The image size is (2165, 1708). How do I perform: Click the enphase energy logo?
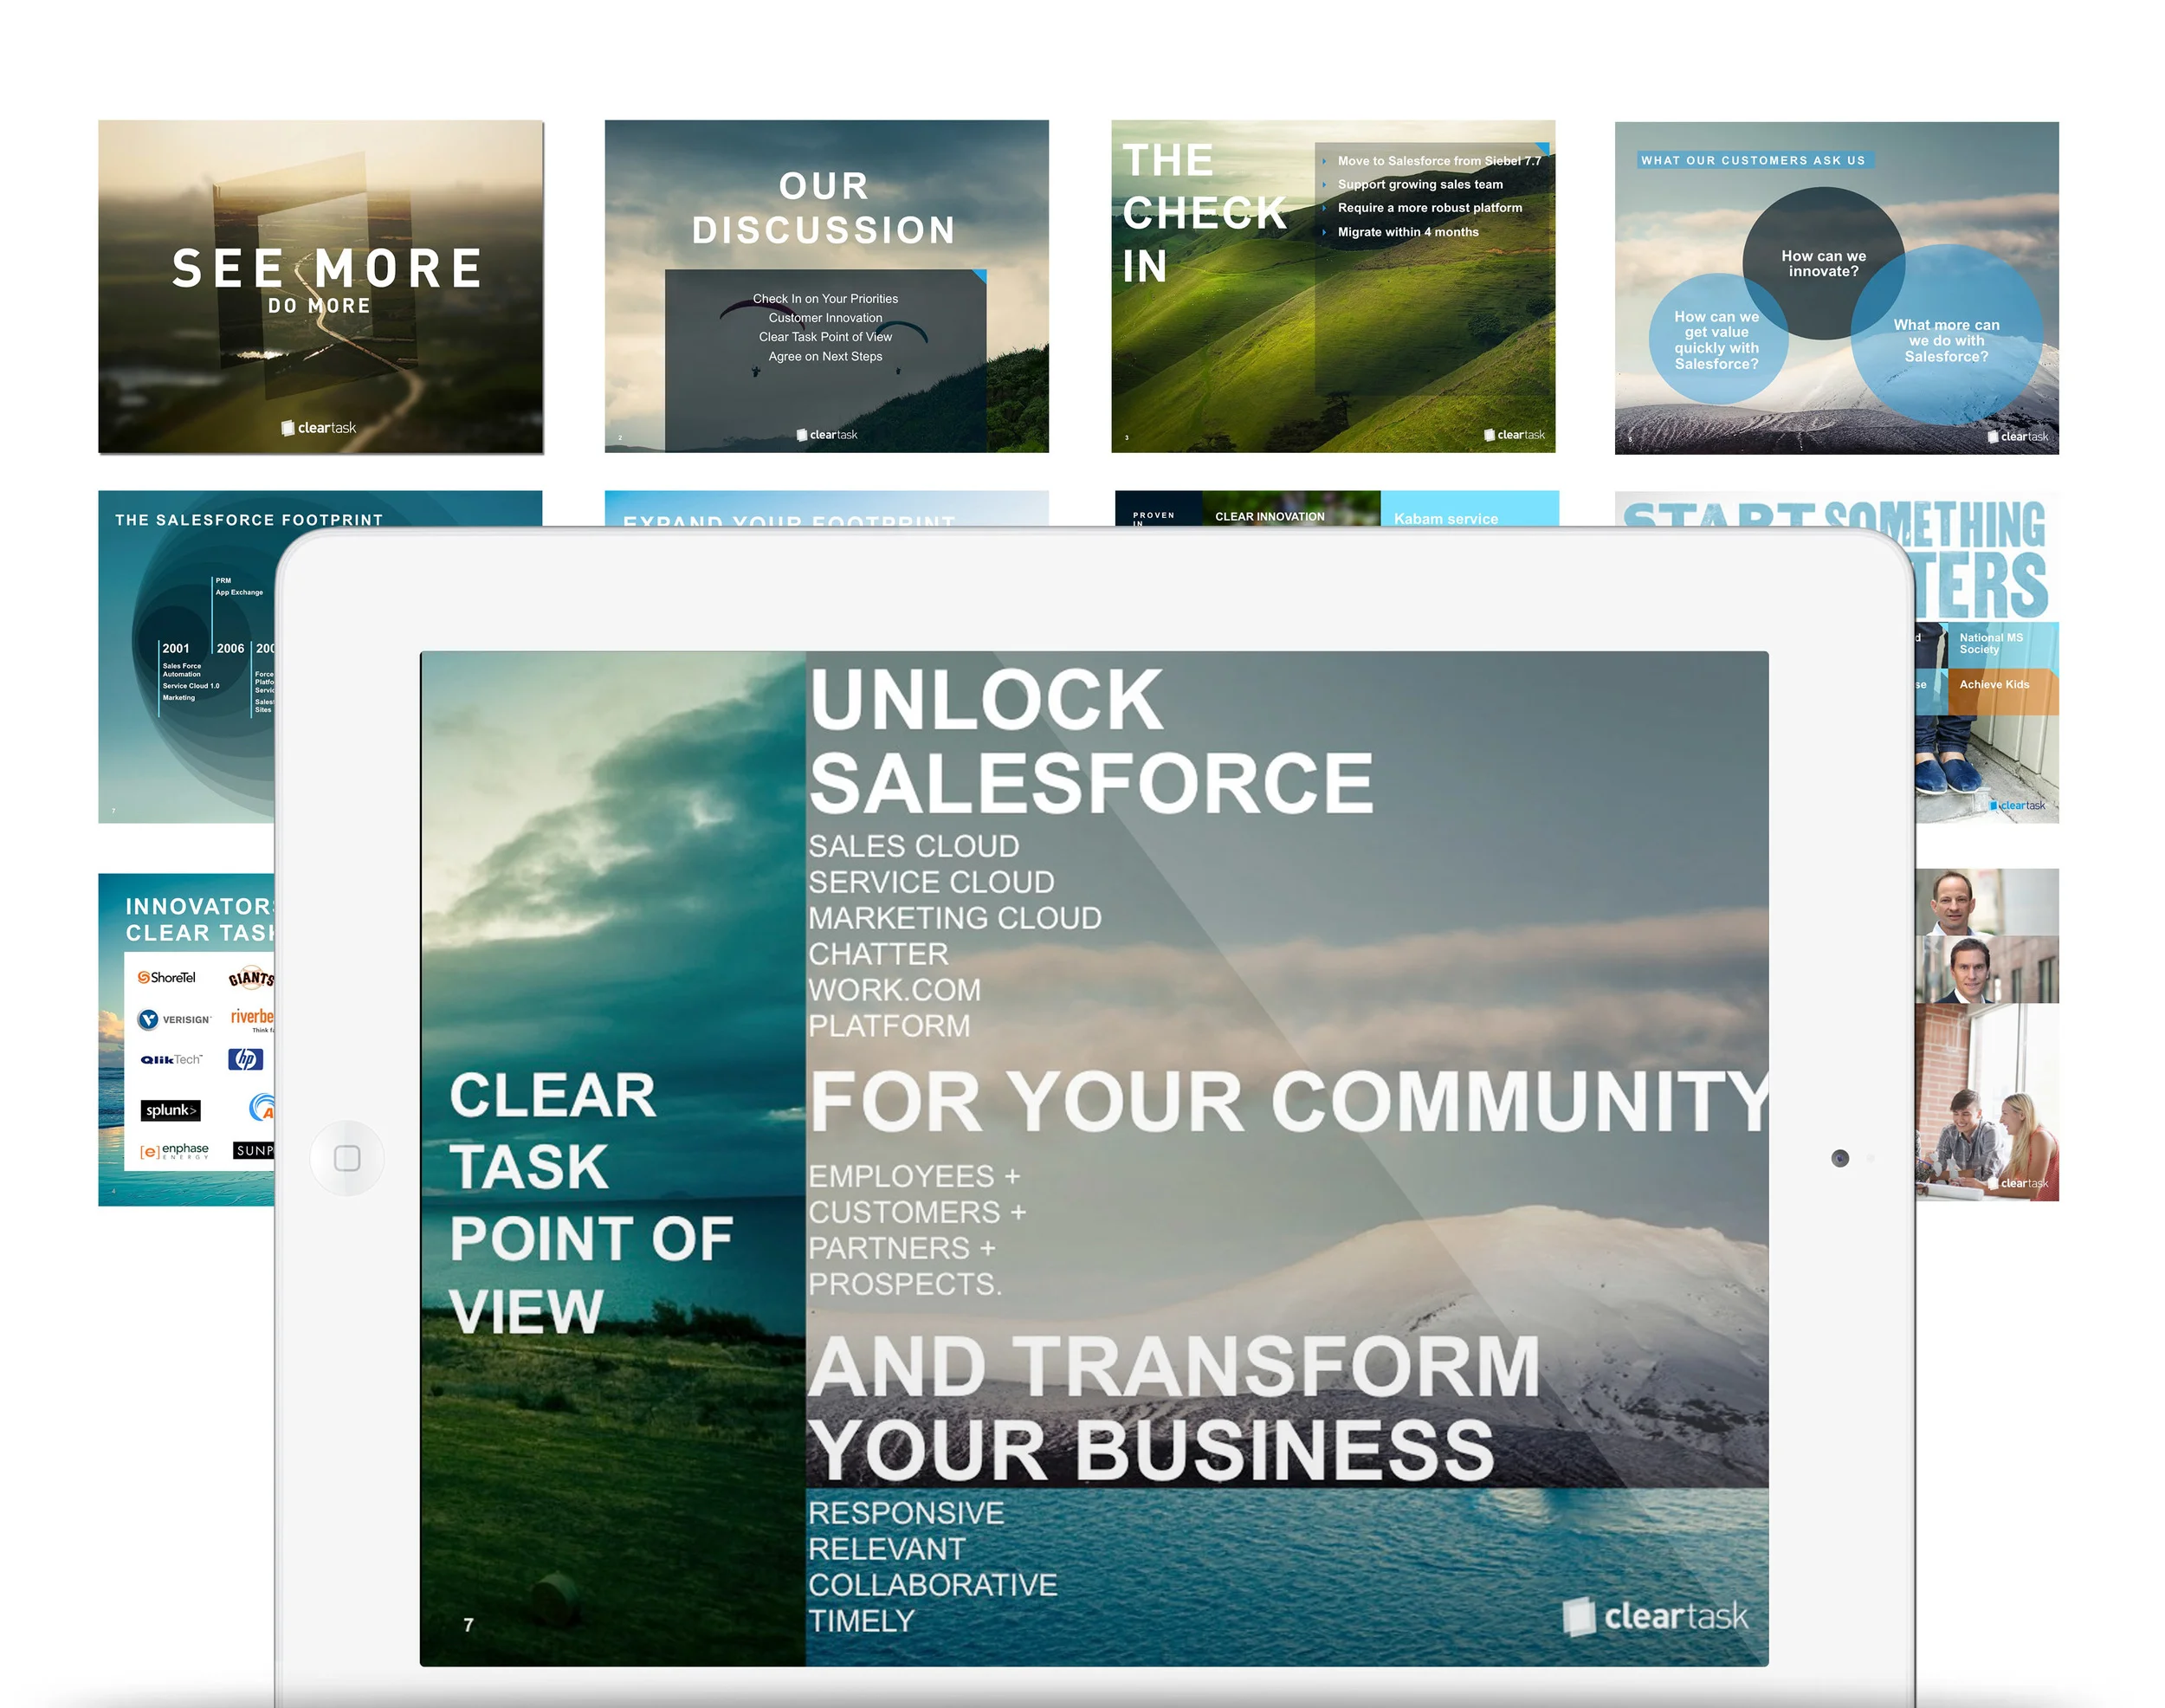174,1151
